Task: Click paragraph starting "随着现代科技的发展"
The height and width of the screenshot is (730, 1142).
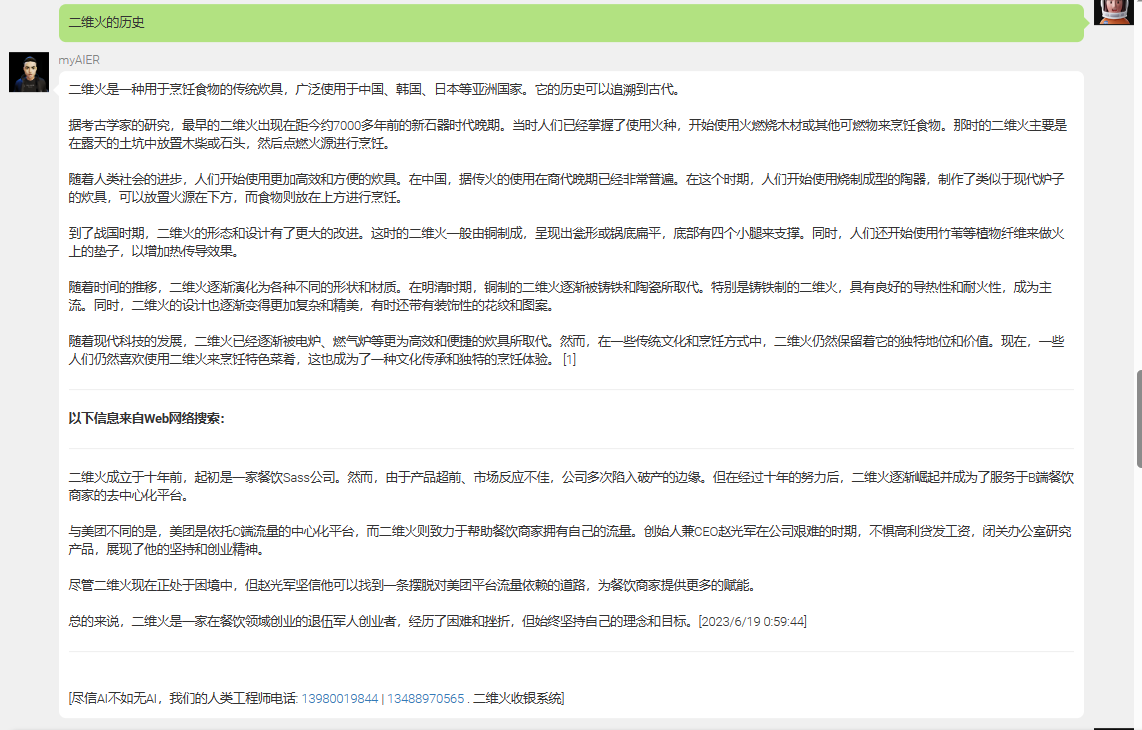Action: click(567, 350)
